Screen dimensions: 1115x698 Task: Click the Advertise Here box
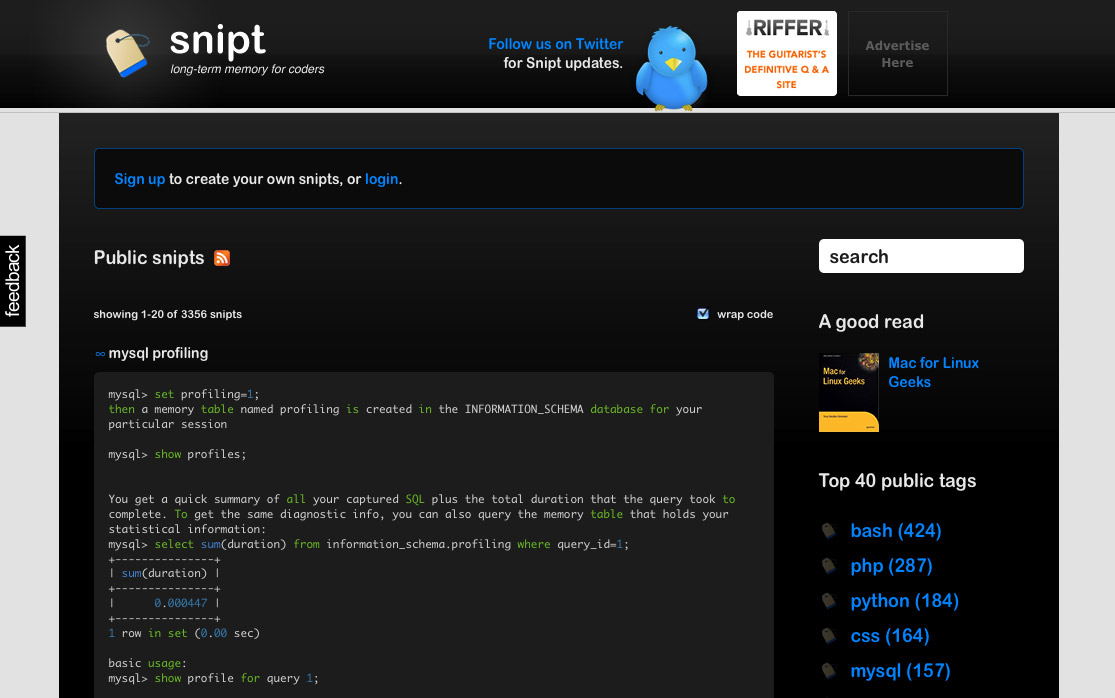coord(897,53)
